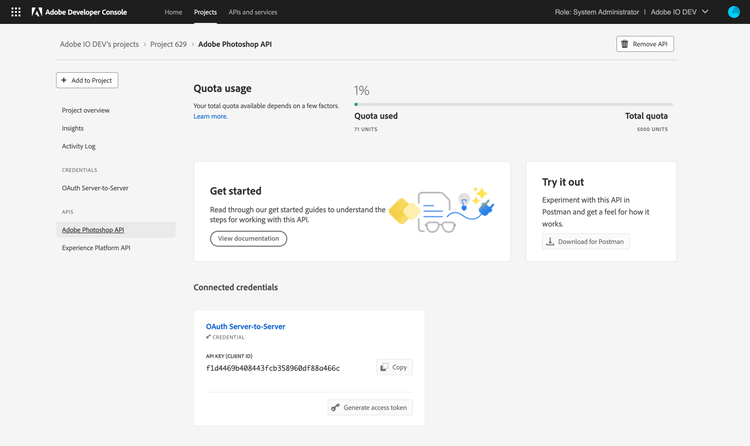The height and width of the screenshot is (446, 750).
Task: Click the trash icon on Remove API
Action: pyautogui.click(x=625, y=44)
